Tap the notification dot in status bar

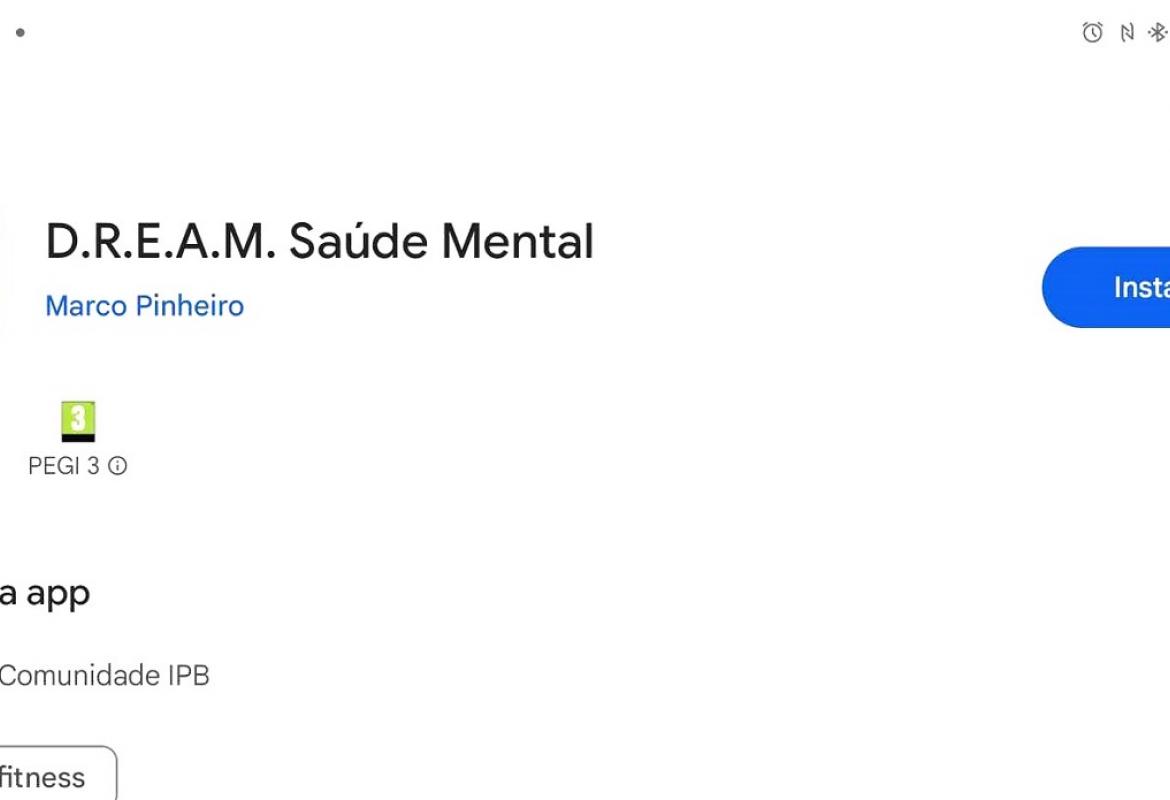click(x=20, y=32)
